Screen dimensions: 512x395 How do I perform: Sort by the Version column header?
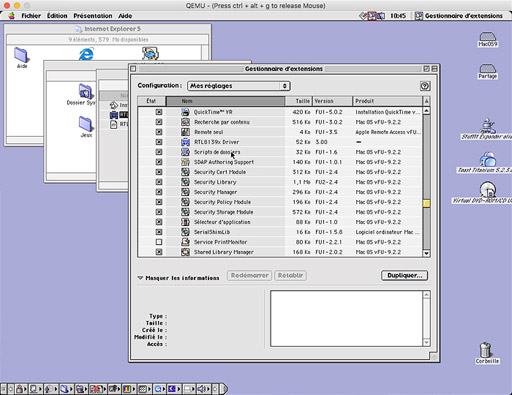tap(332, 101)
